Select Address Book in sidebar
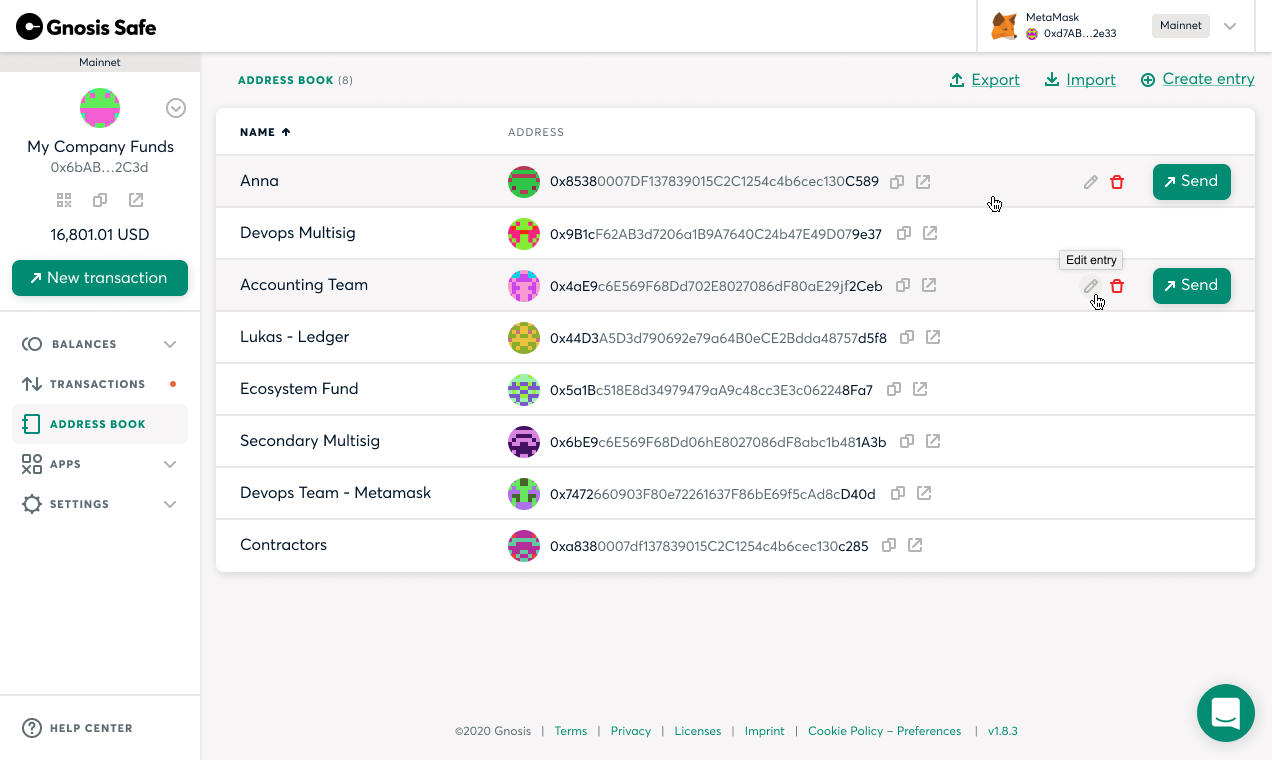Viewport: 1272px width, 760px height. (x=100, y=424)
